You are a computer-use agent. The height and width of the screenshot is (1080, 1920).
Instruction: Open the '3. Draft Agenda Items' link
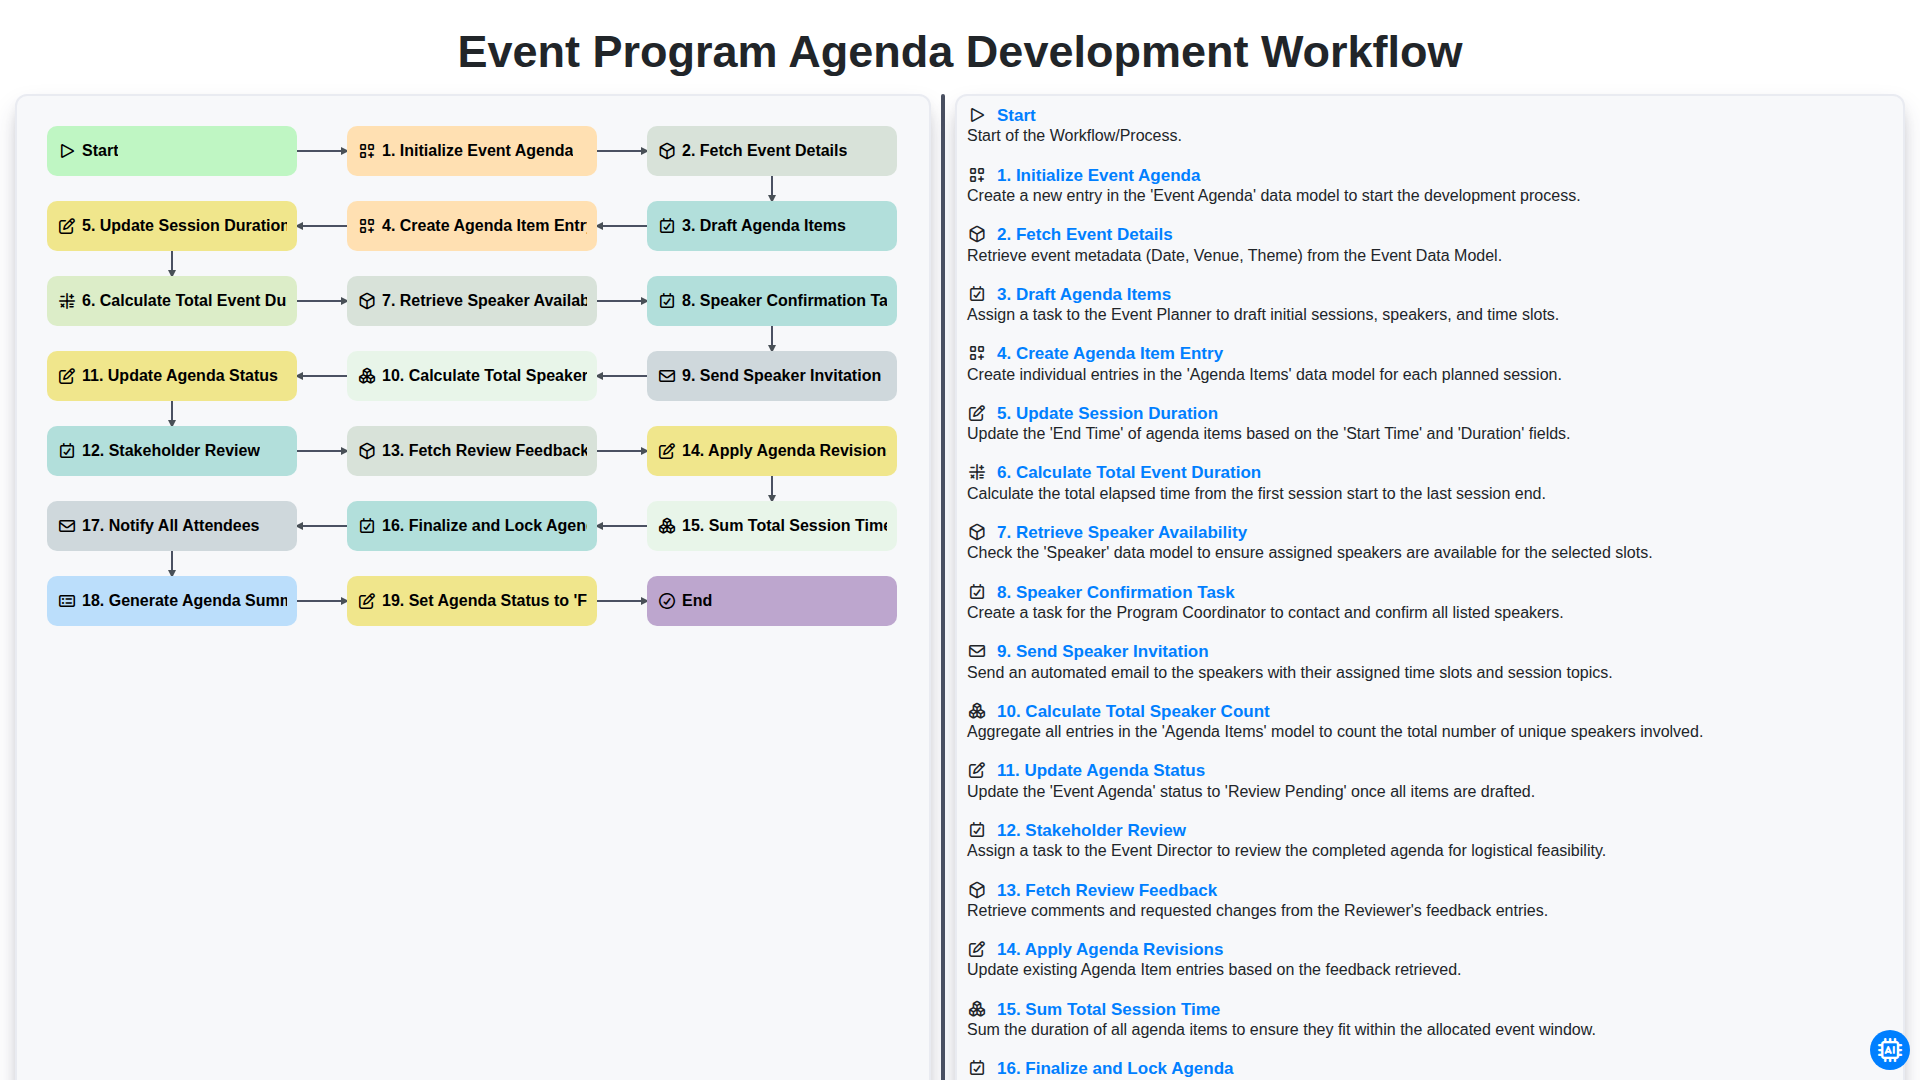point(1083,294)
